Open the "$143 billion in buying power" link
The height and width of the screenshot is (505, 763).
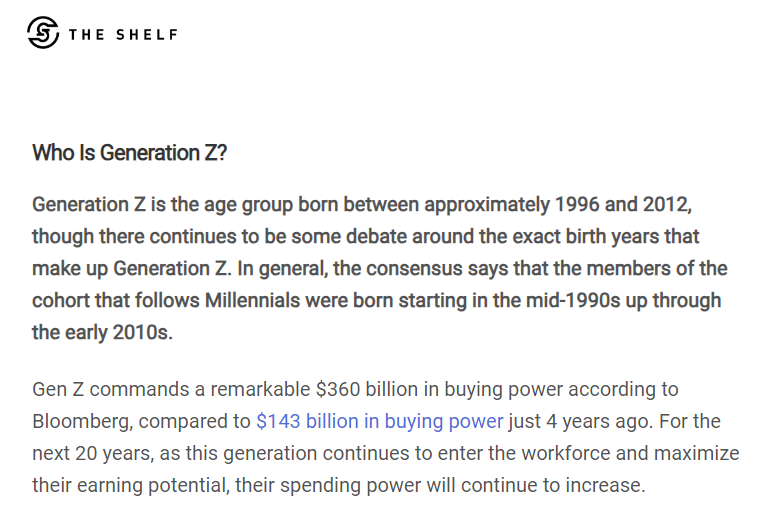(x=379, y=421)
